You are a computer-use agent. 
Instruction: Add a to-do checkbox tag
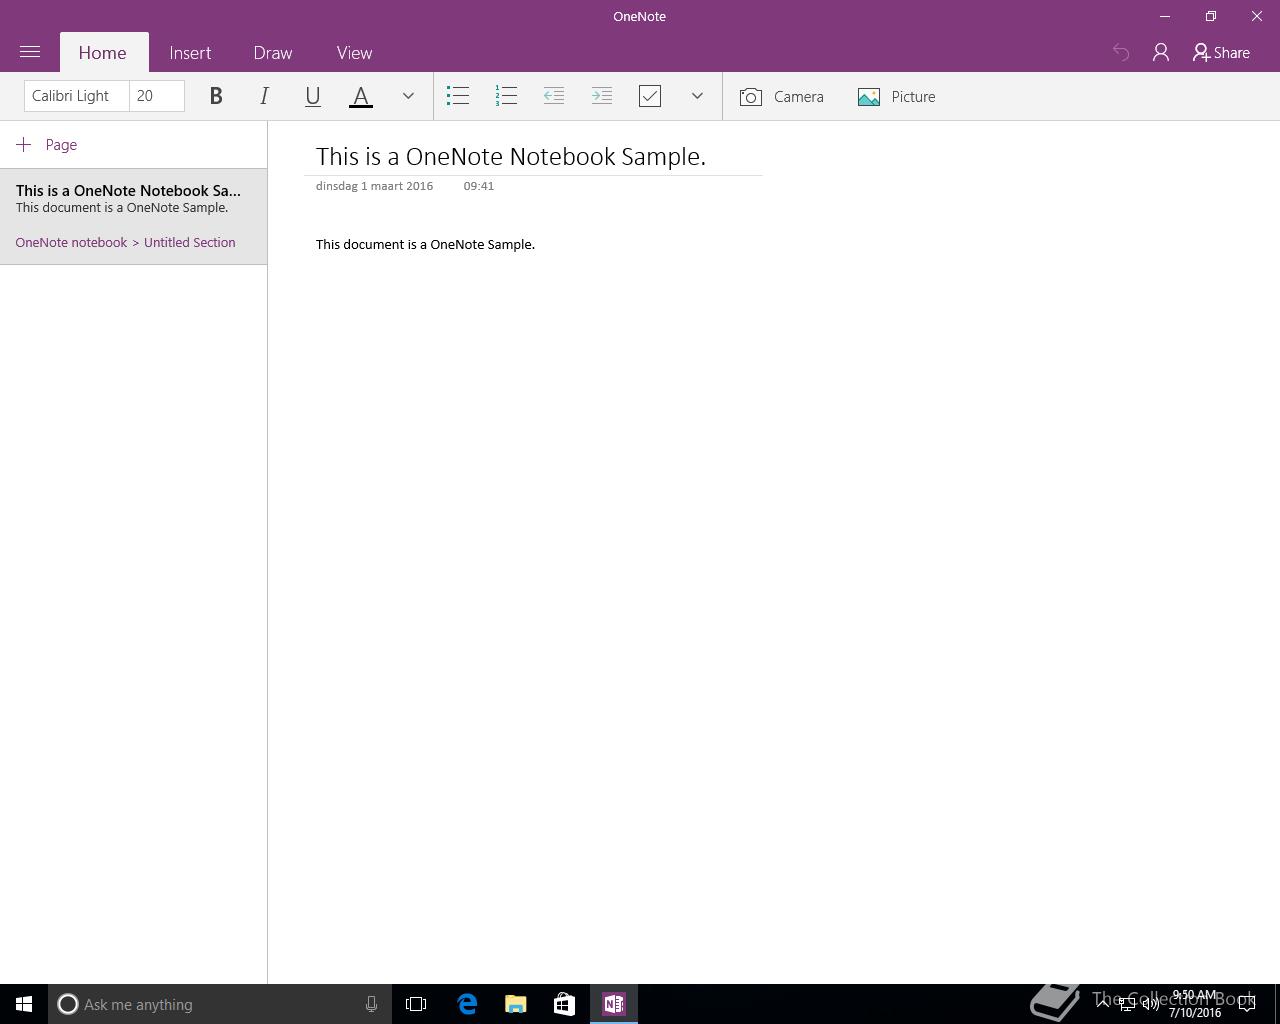point(650,96)
